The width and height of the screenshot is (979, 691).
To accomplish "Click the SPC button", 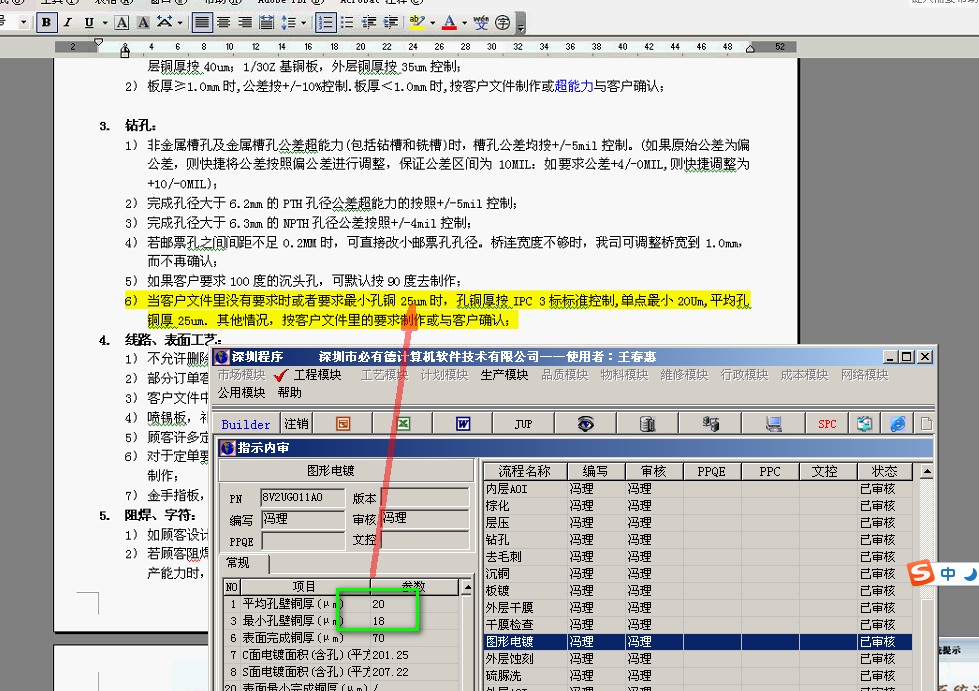I will click(x=827, y=424).
